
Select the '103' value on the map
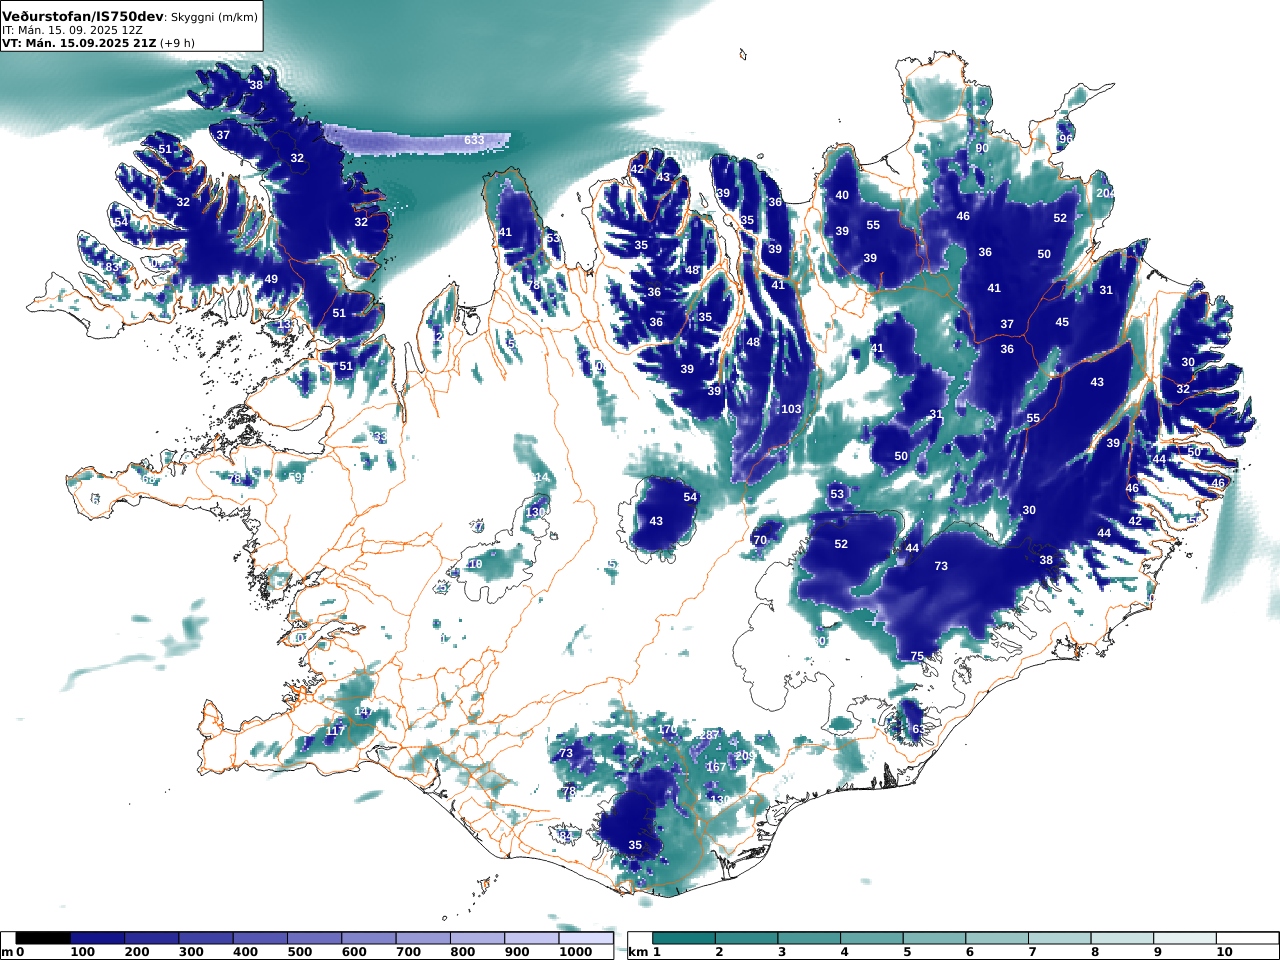791,409
